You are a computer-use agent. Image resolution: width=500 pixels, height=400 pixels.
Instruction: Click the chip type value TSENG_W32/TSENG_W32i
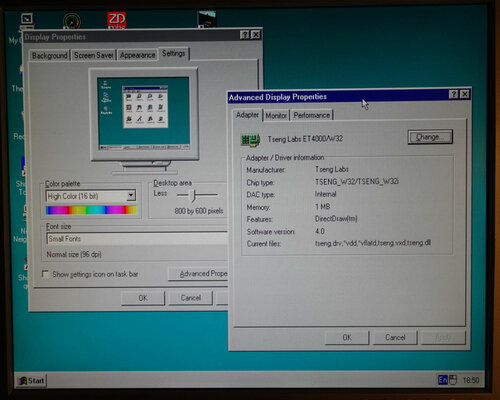click(x=357, y=182)
